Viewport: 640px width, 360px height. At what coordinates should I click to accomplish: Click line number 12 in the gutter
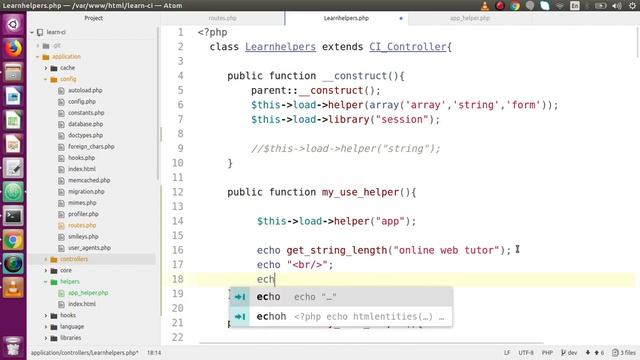[x=178, y=192]
